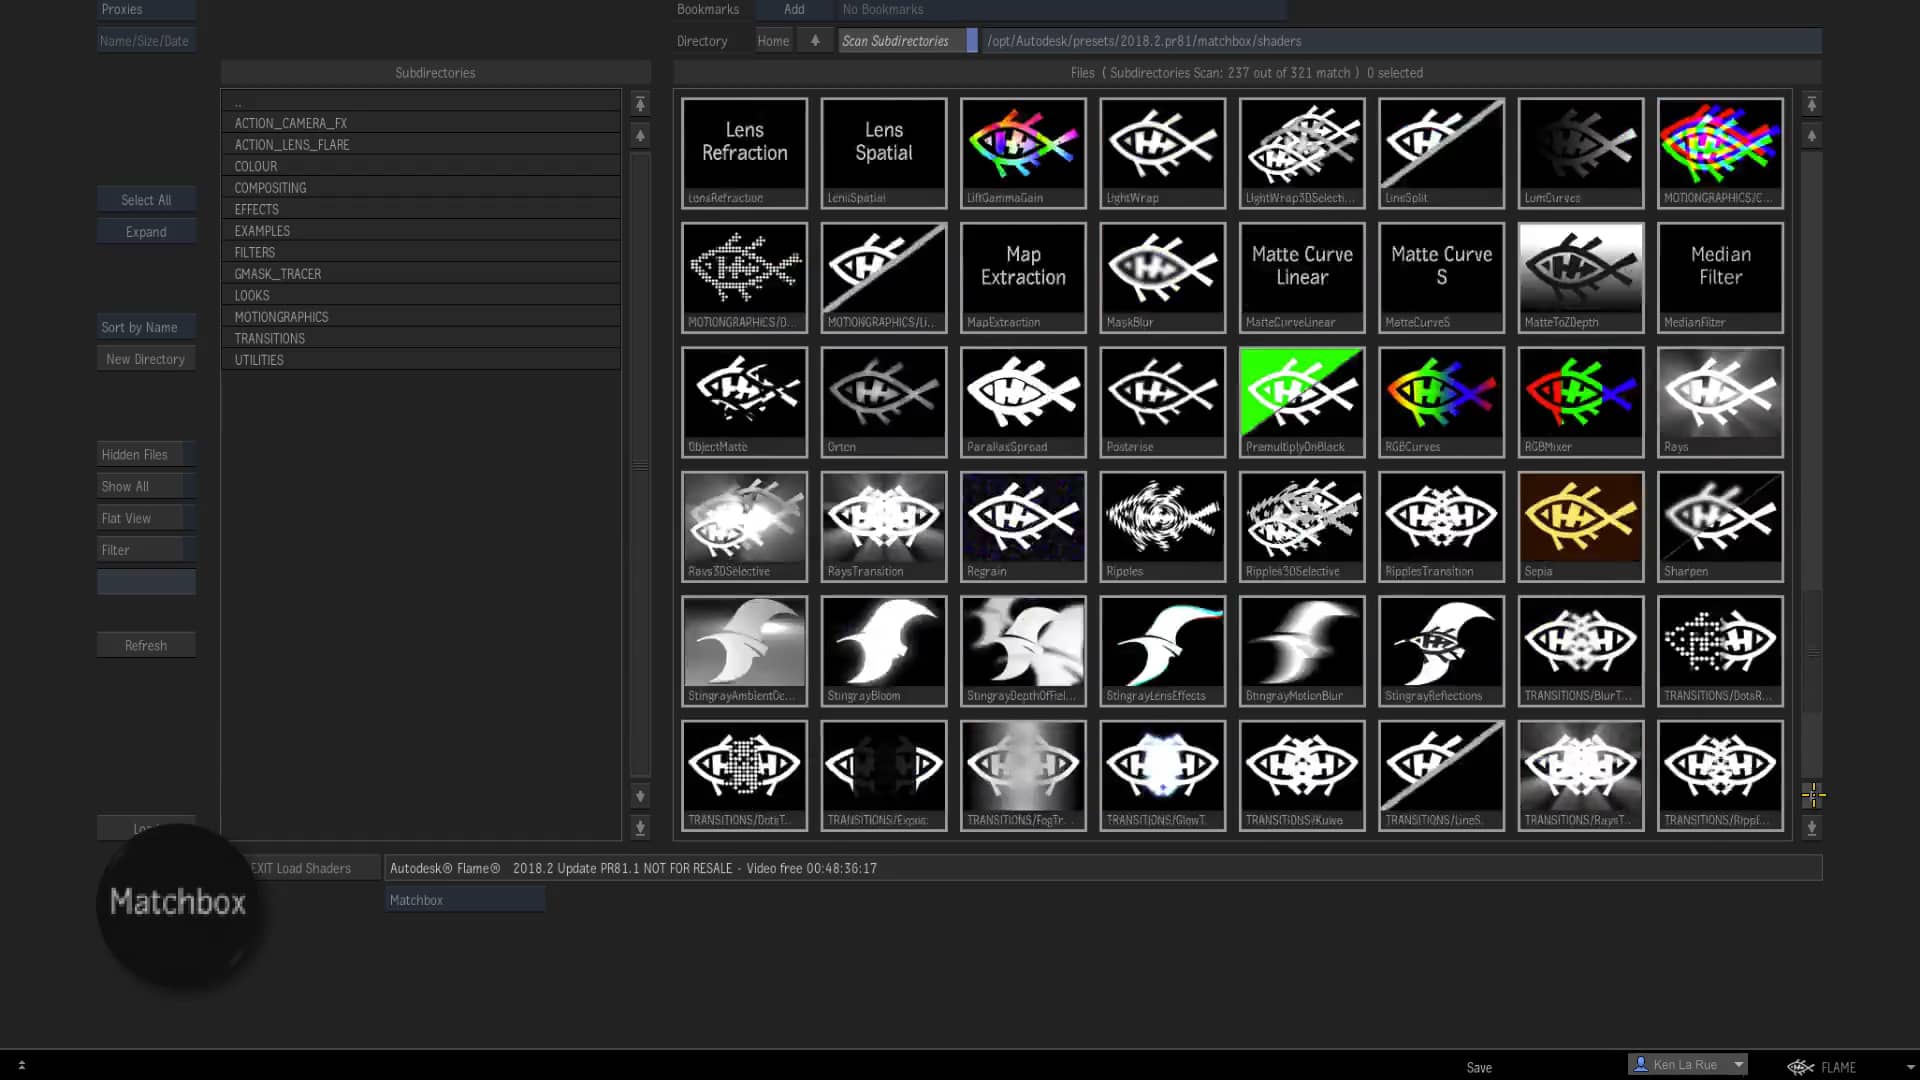Select the MatteCurveLinear shader tile
The width and height of the screenshot is (1920, 1080).
(1302, 277)
